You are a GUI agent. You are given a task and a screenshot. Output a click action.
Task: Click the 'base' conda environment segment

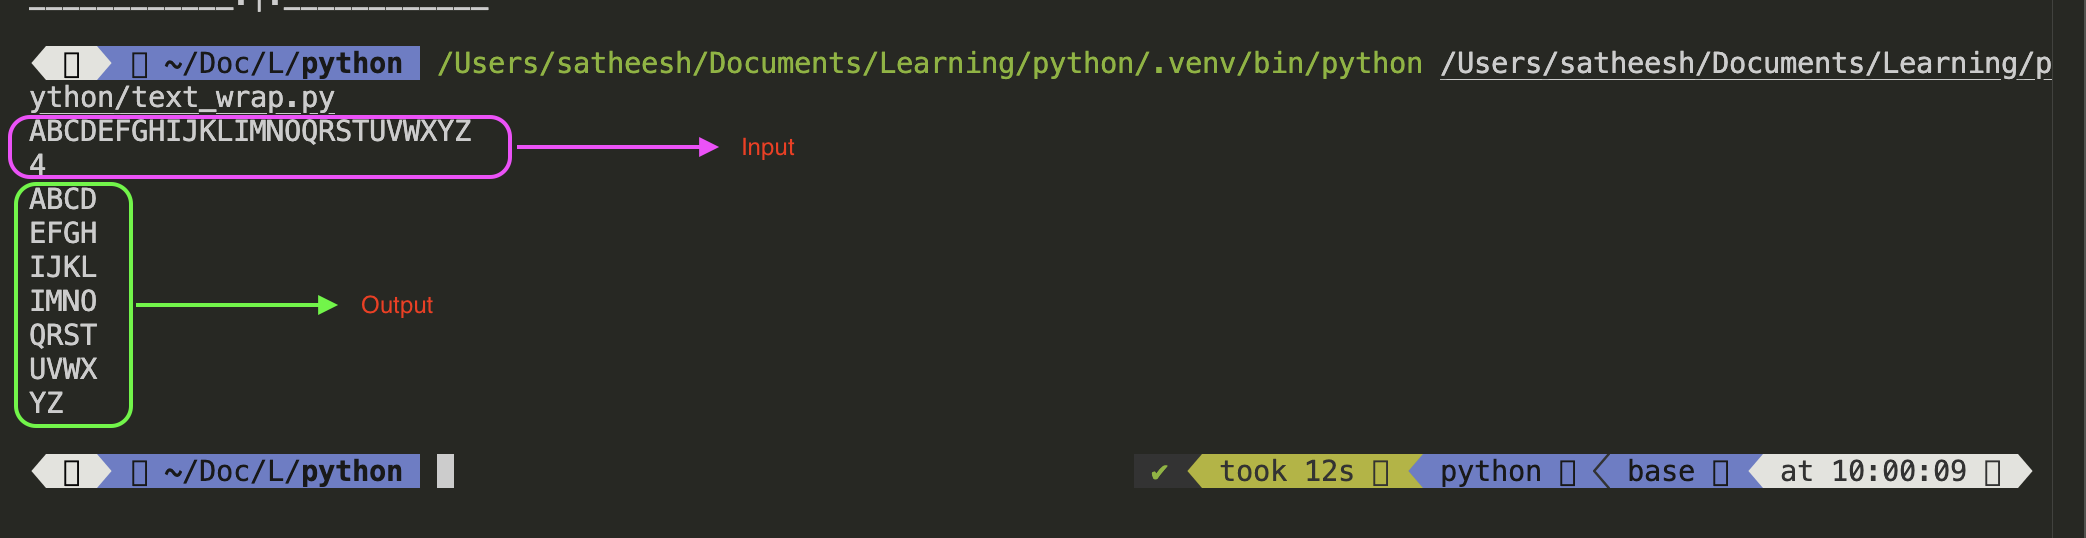[1660, 472]
